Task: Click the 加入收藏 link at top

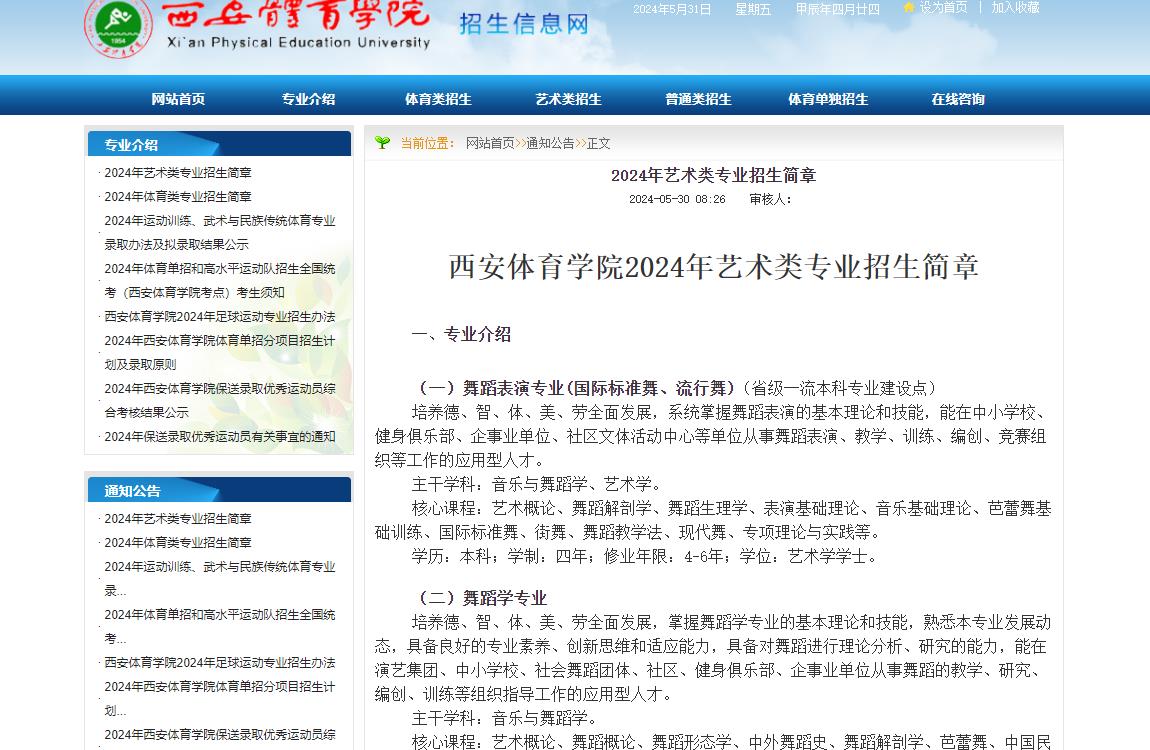Action: [x=1016, y=7]
